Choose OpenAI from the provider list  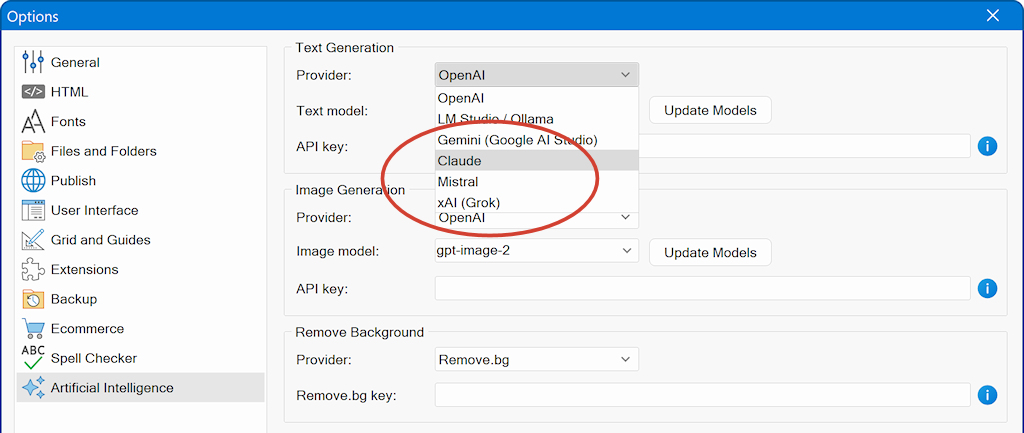(x=537, y=98)
